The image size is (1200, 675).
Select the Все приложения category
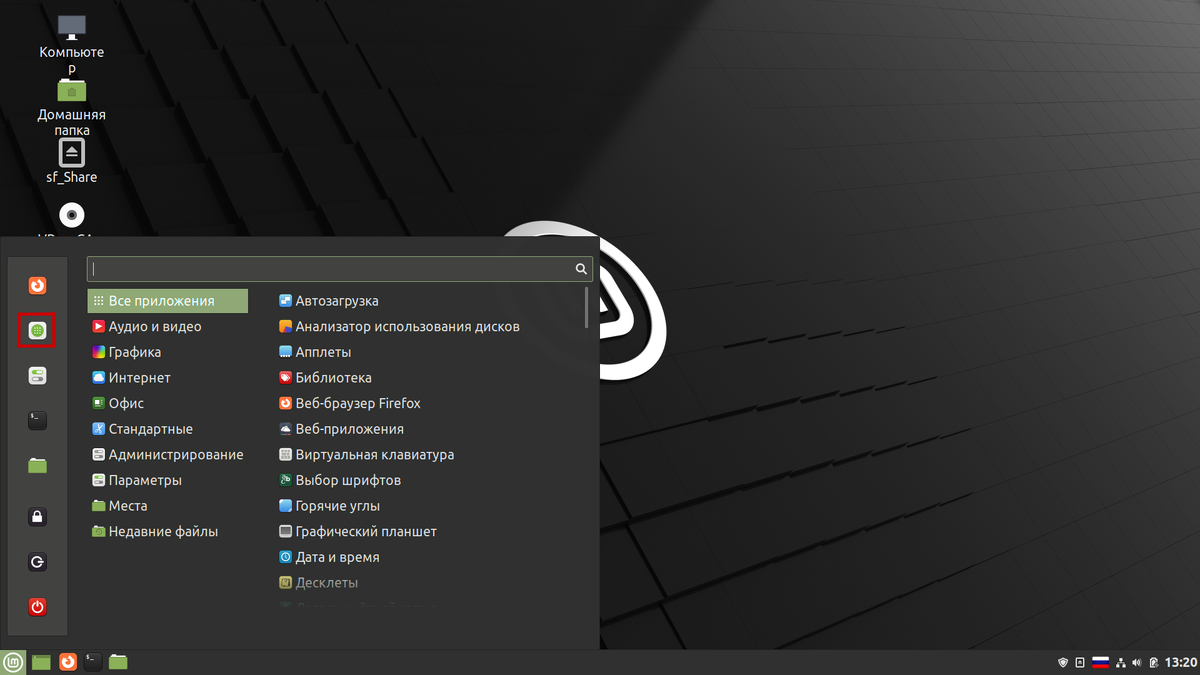pyautogui.click(x=168, y=301)
